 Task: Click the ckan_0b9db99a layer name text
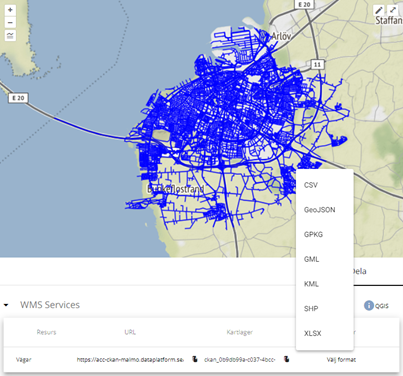(x=240, y=360)
